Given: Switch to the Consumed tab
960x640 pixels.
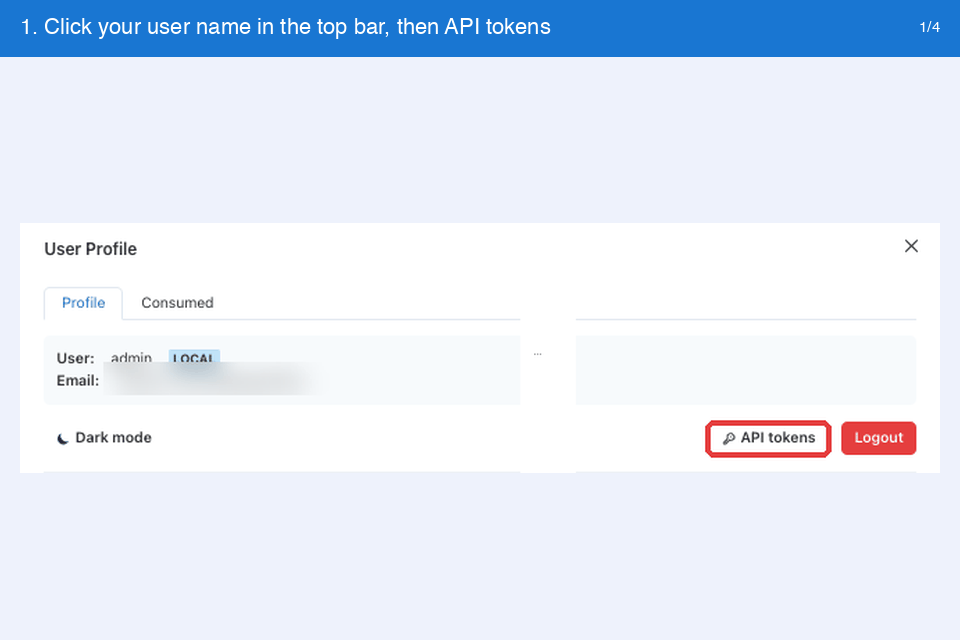Looking at the screenshot, I should pos(177,303).
